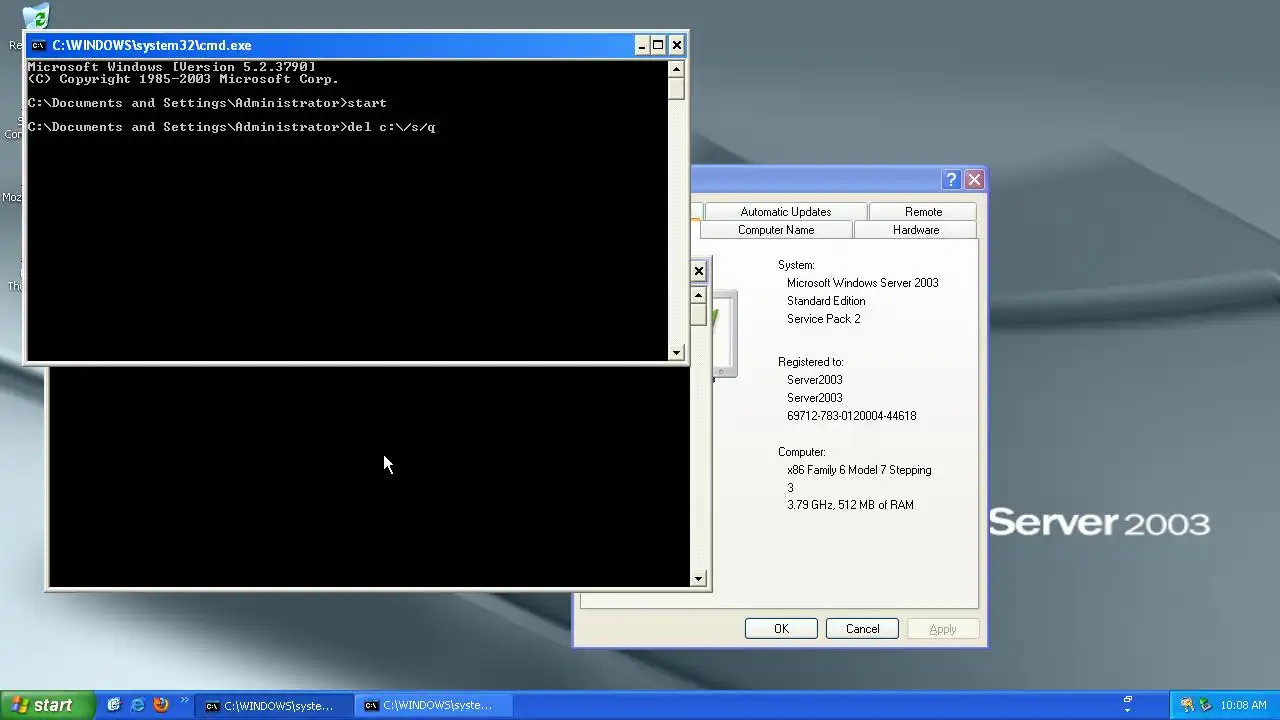Open the cmd.exe title bar system menu icon
Image resolution: width=1280 pixels, height=720 pixels.
pos(38,45)
